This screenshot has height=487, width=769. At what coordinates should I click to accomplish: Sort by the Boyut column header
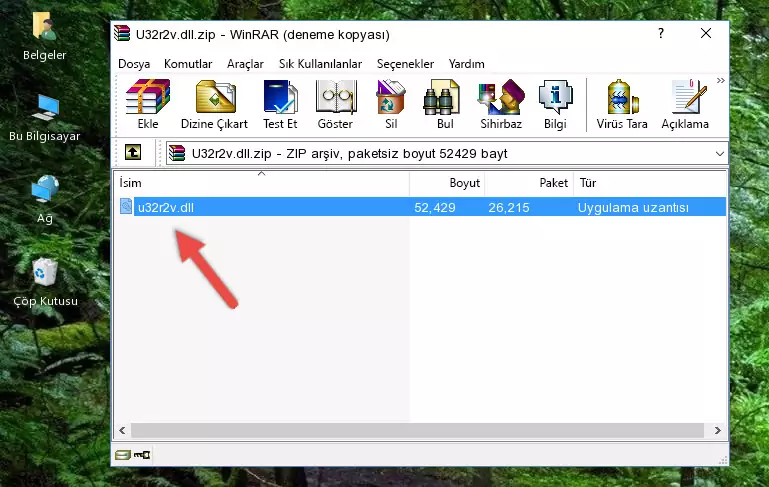pyautogui.click(x=447, y=183)
